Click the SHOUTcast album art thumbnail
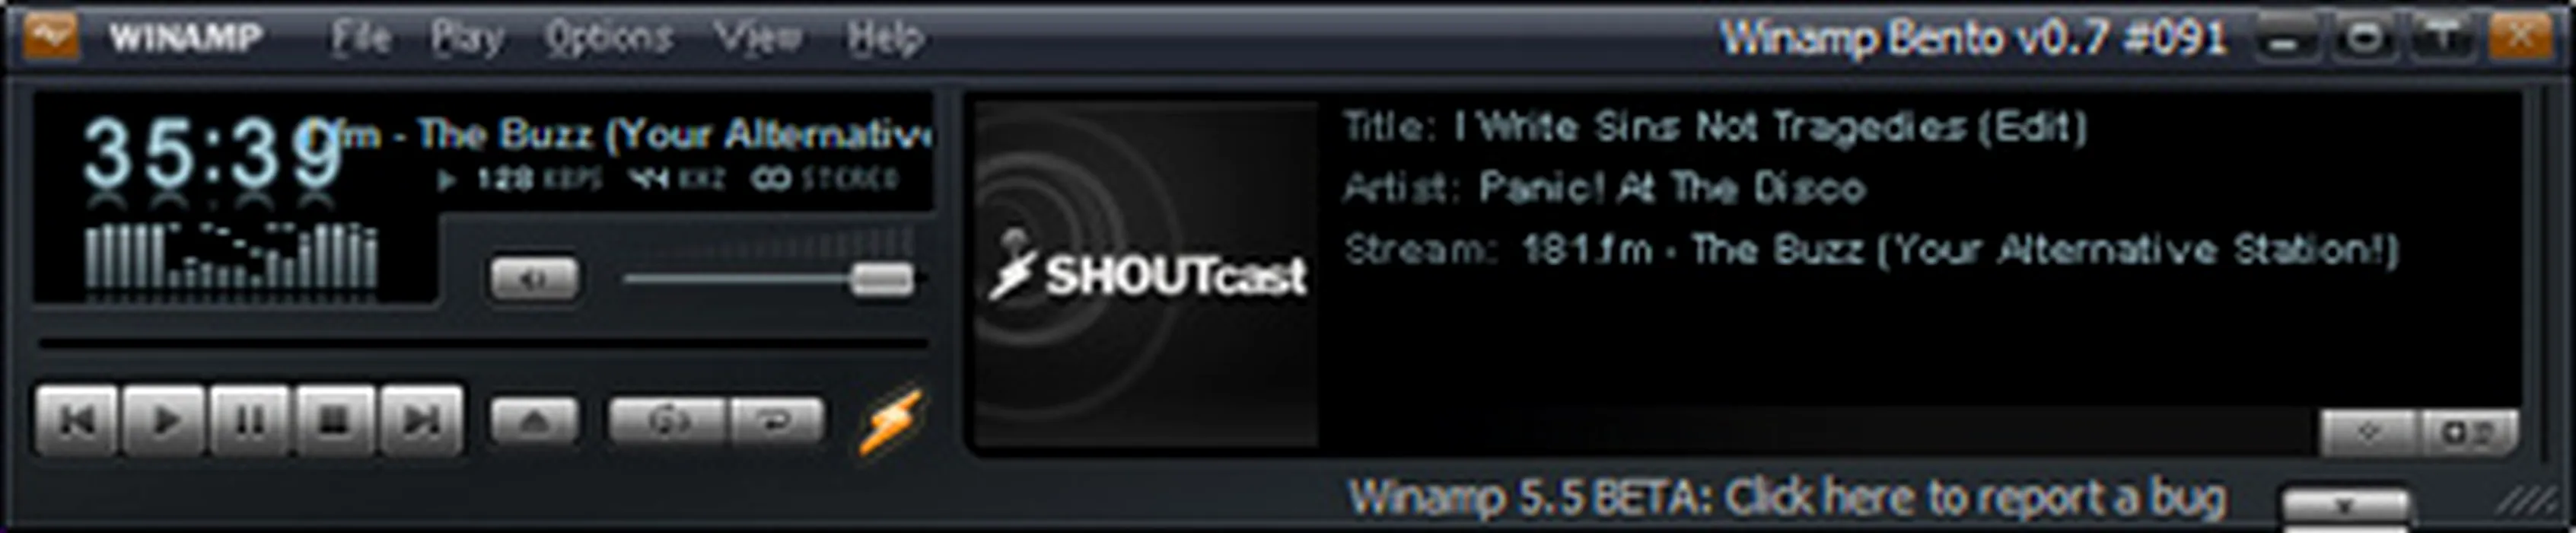The width and height of the screenshot is (2576, 533). coord(1146,274)
